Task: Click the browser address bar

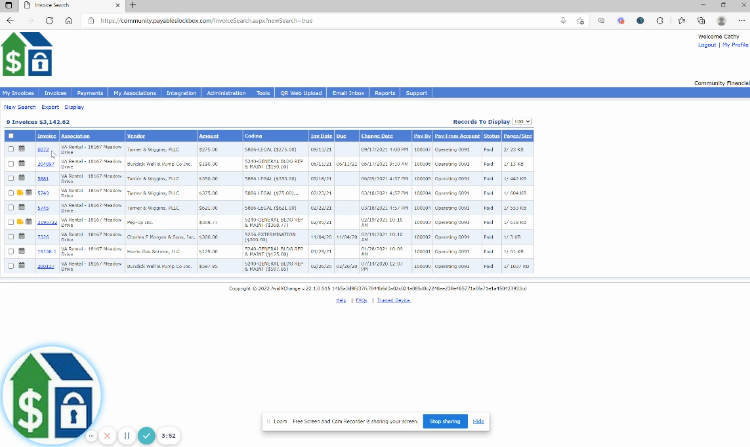Action: (300, 19)
